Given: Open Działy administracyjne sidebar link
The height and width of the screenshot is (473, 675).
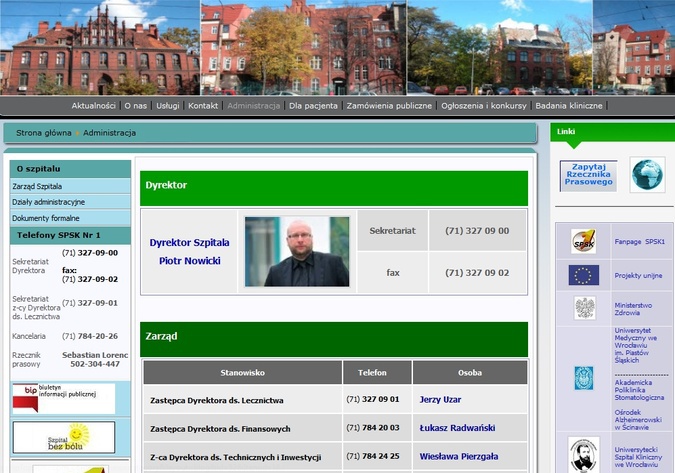Looking at the screenshot, I should click(x=70, y=202).
